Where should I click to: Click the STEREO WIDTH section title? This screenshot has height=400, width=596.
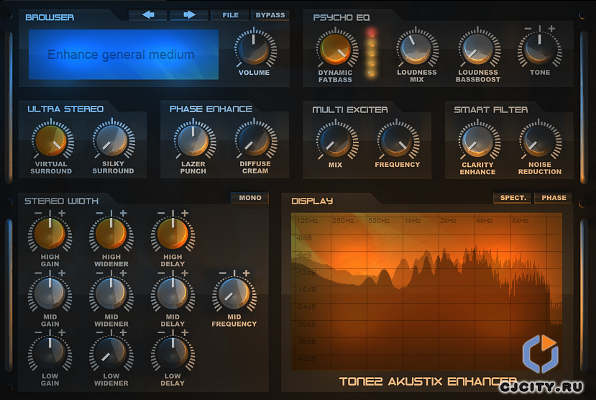[61, 201]
